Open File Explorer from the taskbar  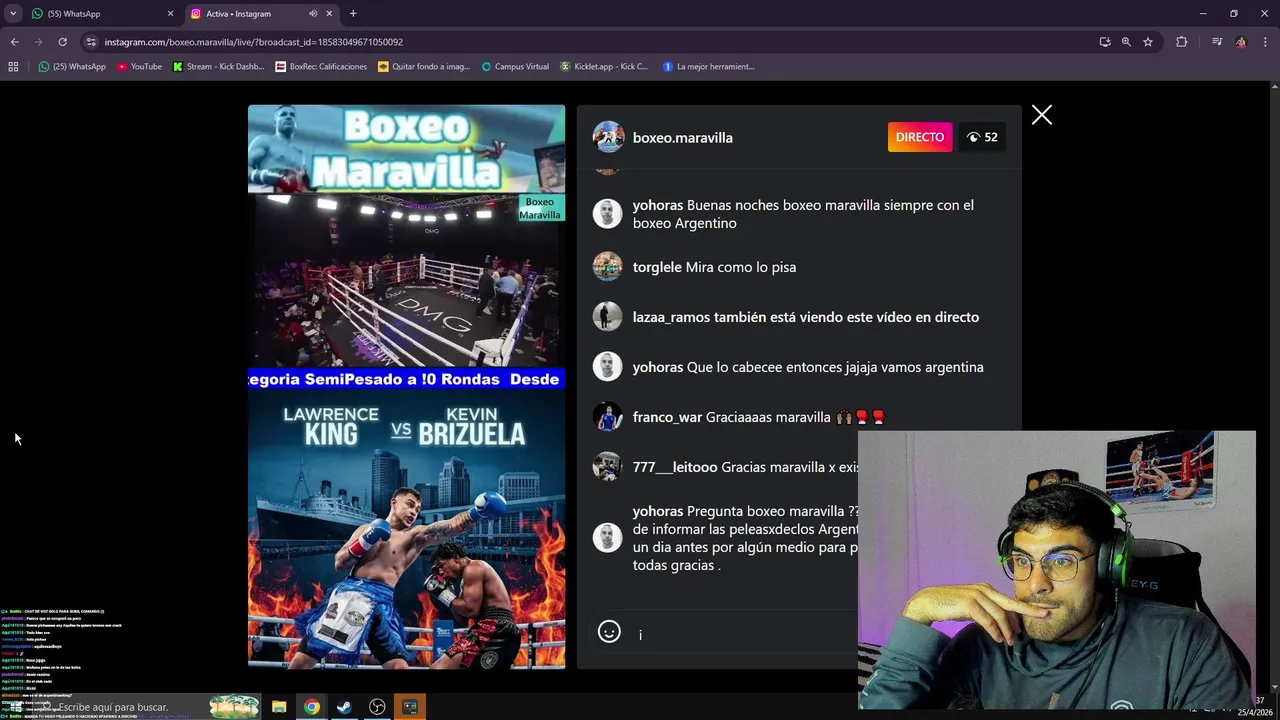279,707
